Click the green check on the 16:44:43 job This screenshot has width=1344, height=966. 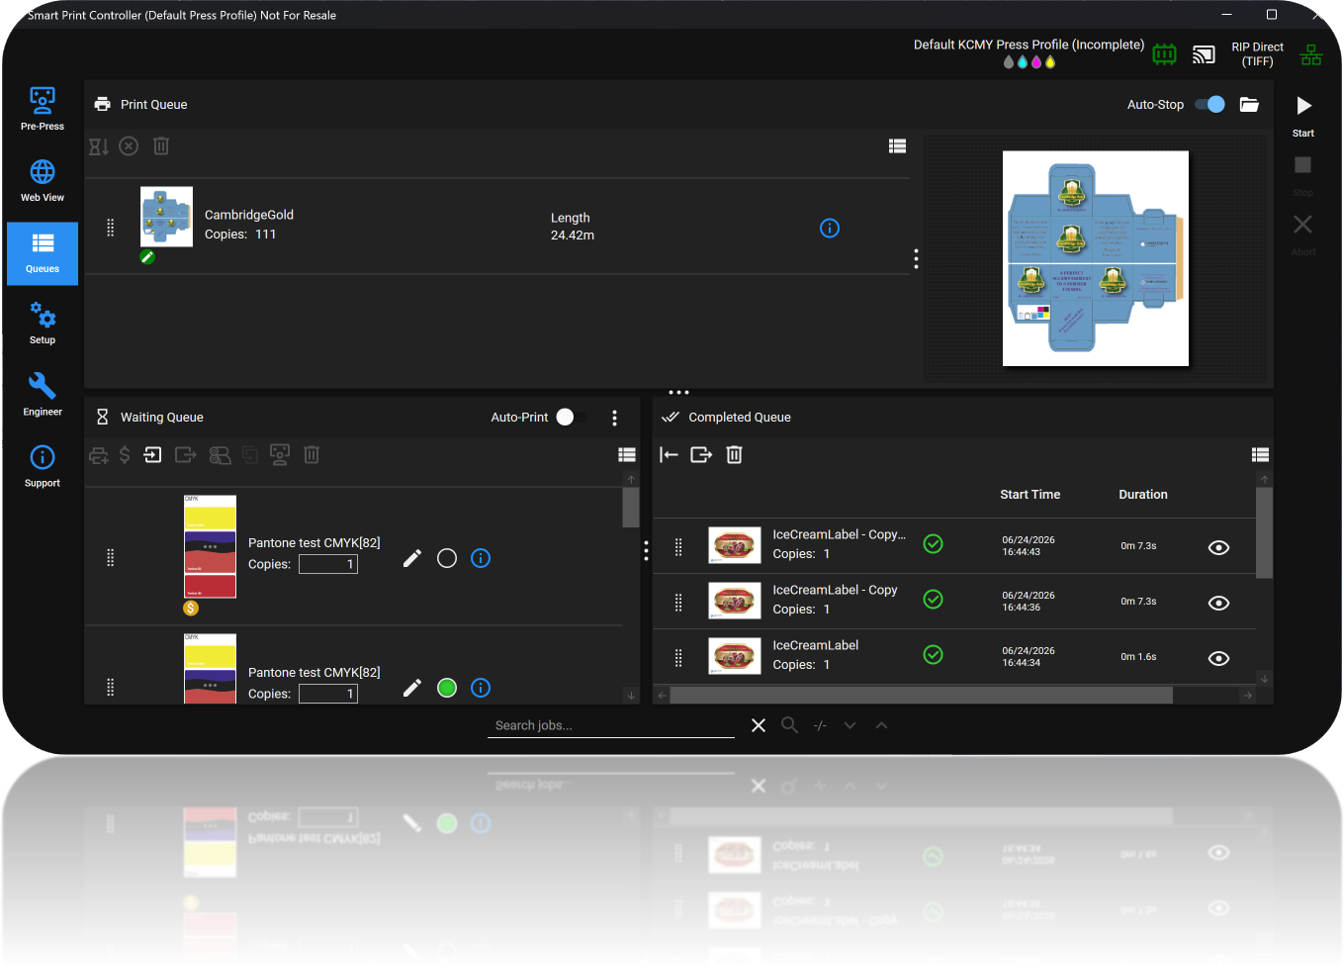(933, 544)
